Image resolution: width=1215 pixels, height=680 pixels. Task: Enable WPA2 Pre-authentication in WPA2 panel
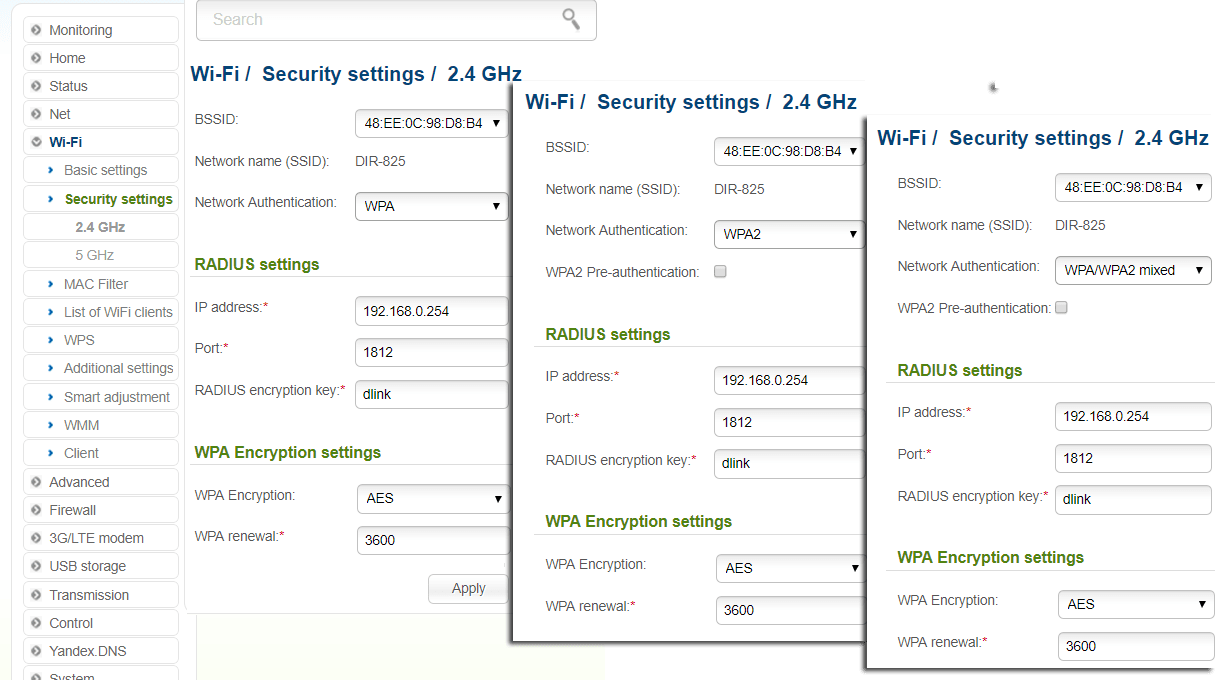point(720,272)
